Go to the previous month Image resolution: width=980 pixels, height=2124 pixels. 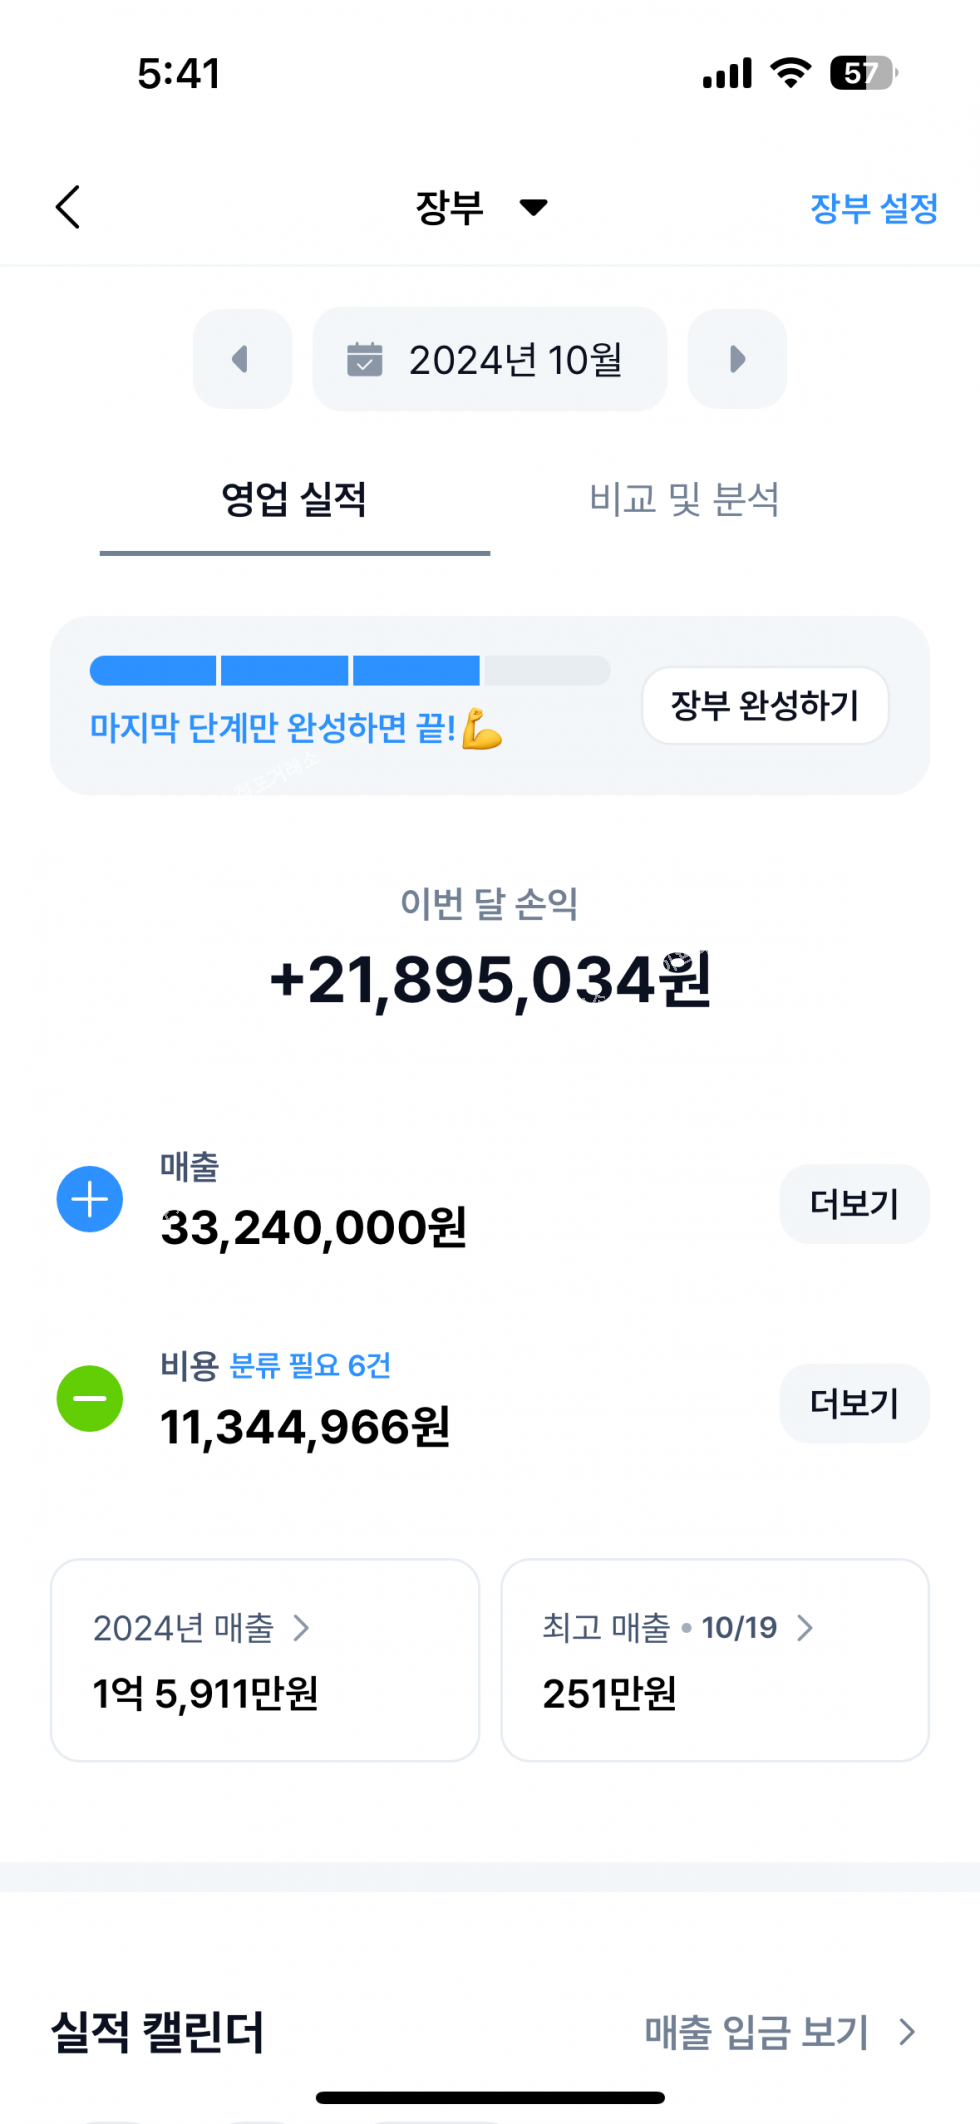pyautogui.click(x=242, y=359)
